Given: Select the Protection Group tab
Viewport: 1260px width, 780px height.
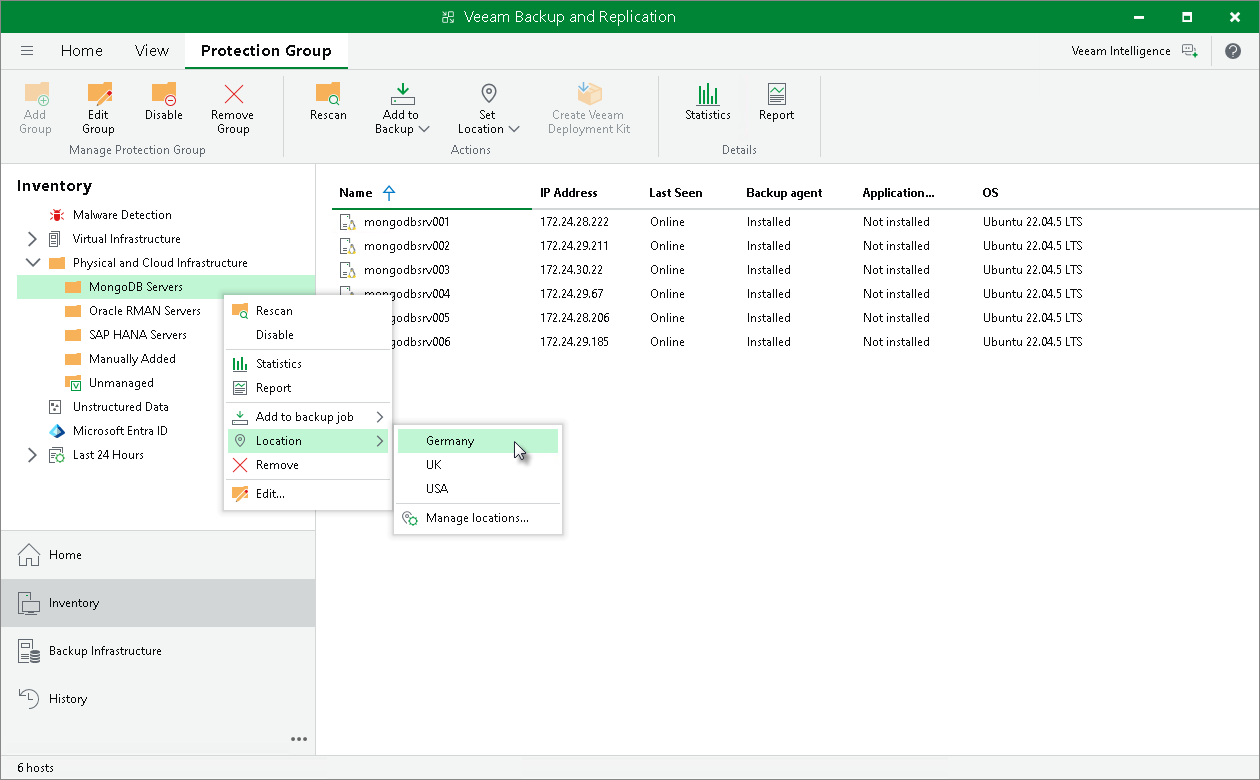Looking at the screenshot, I should coord(266,50).
